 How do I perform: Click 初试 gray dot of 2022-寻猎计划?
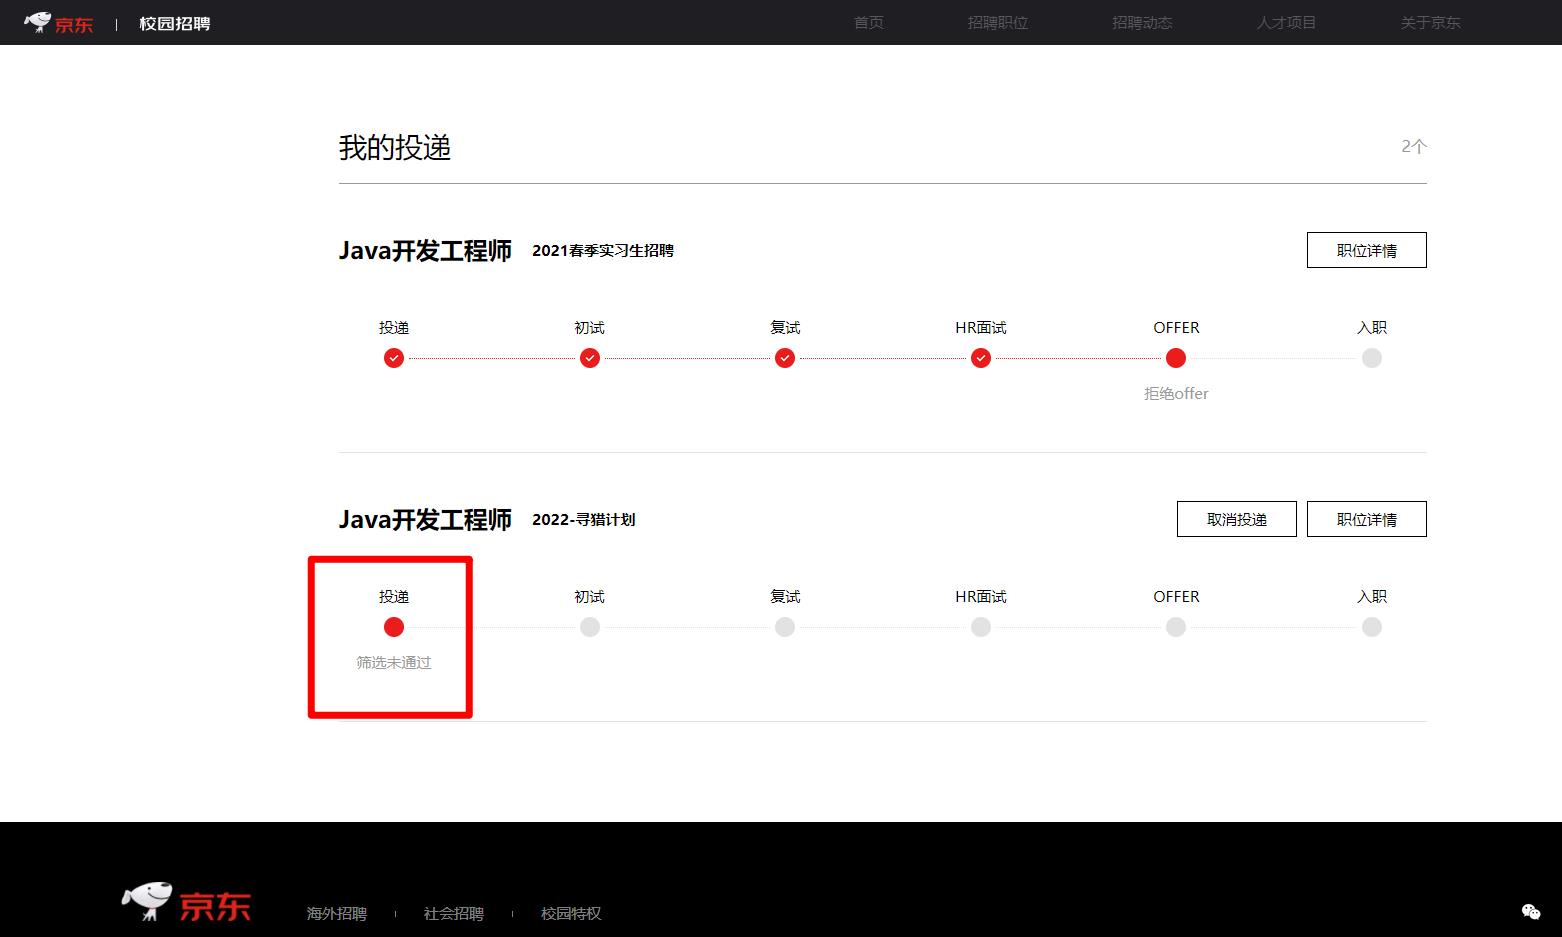(590, 627)
